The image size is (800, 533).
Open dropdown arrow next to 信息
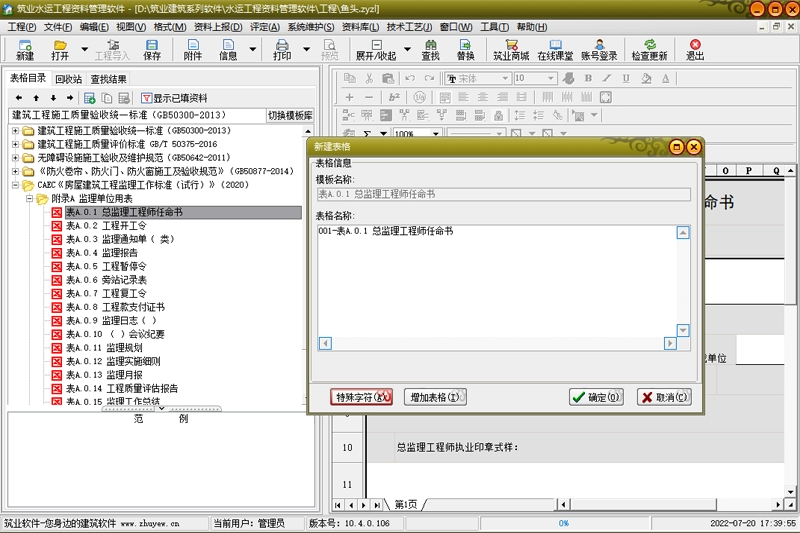pos(253,49)
